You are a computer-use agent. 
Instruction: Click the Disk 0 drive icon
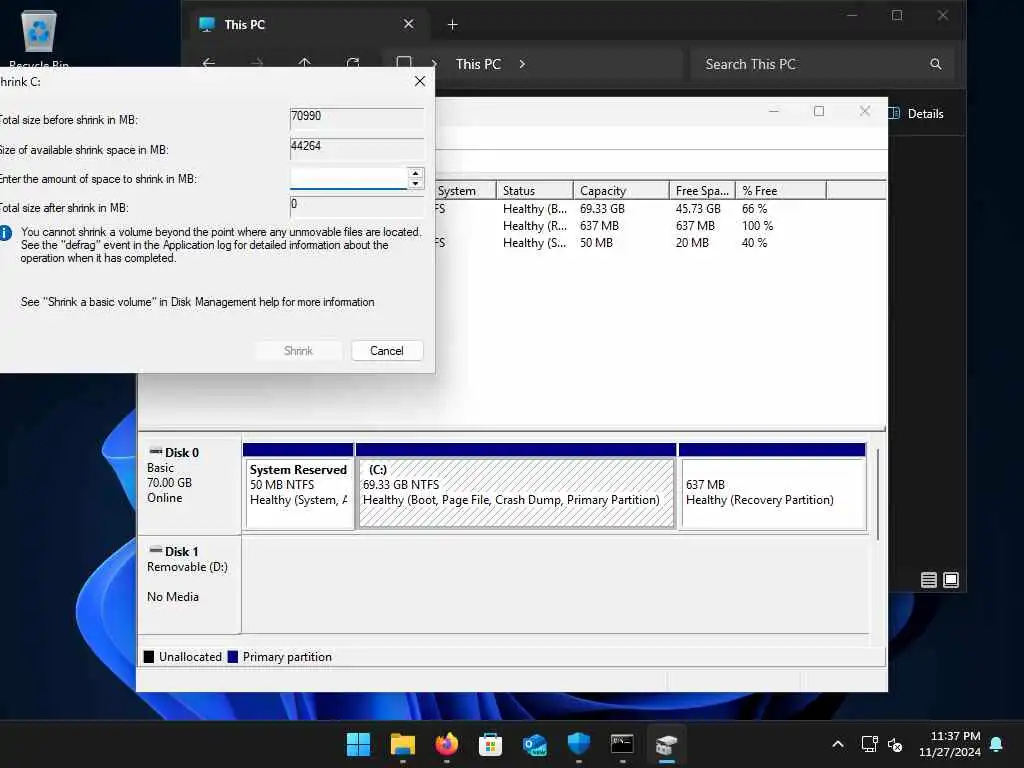pos(155,451)
